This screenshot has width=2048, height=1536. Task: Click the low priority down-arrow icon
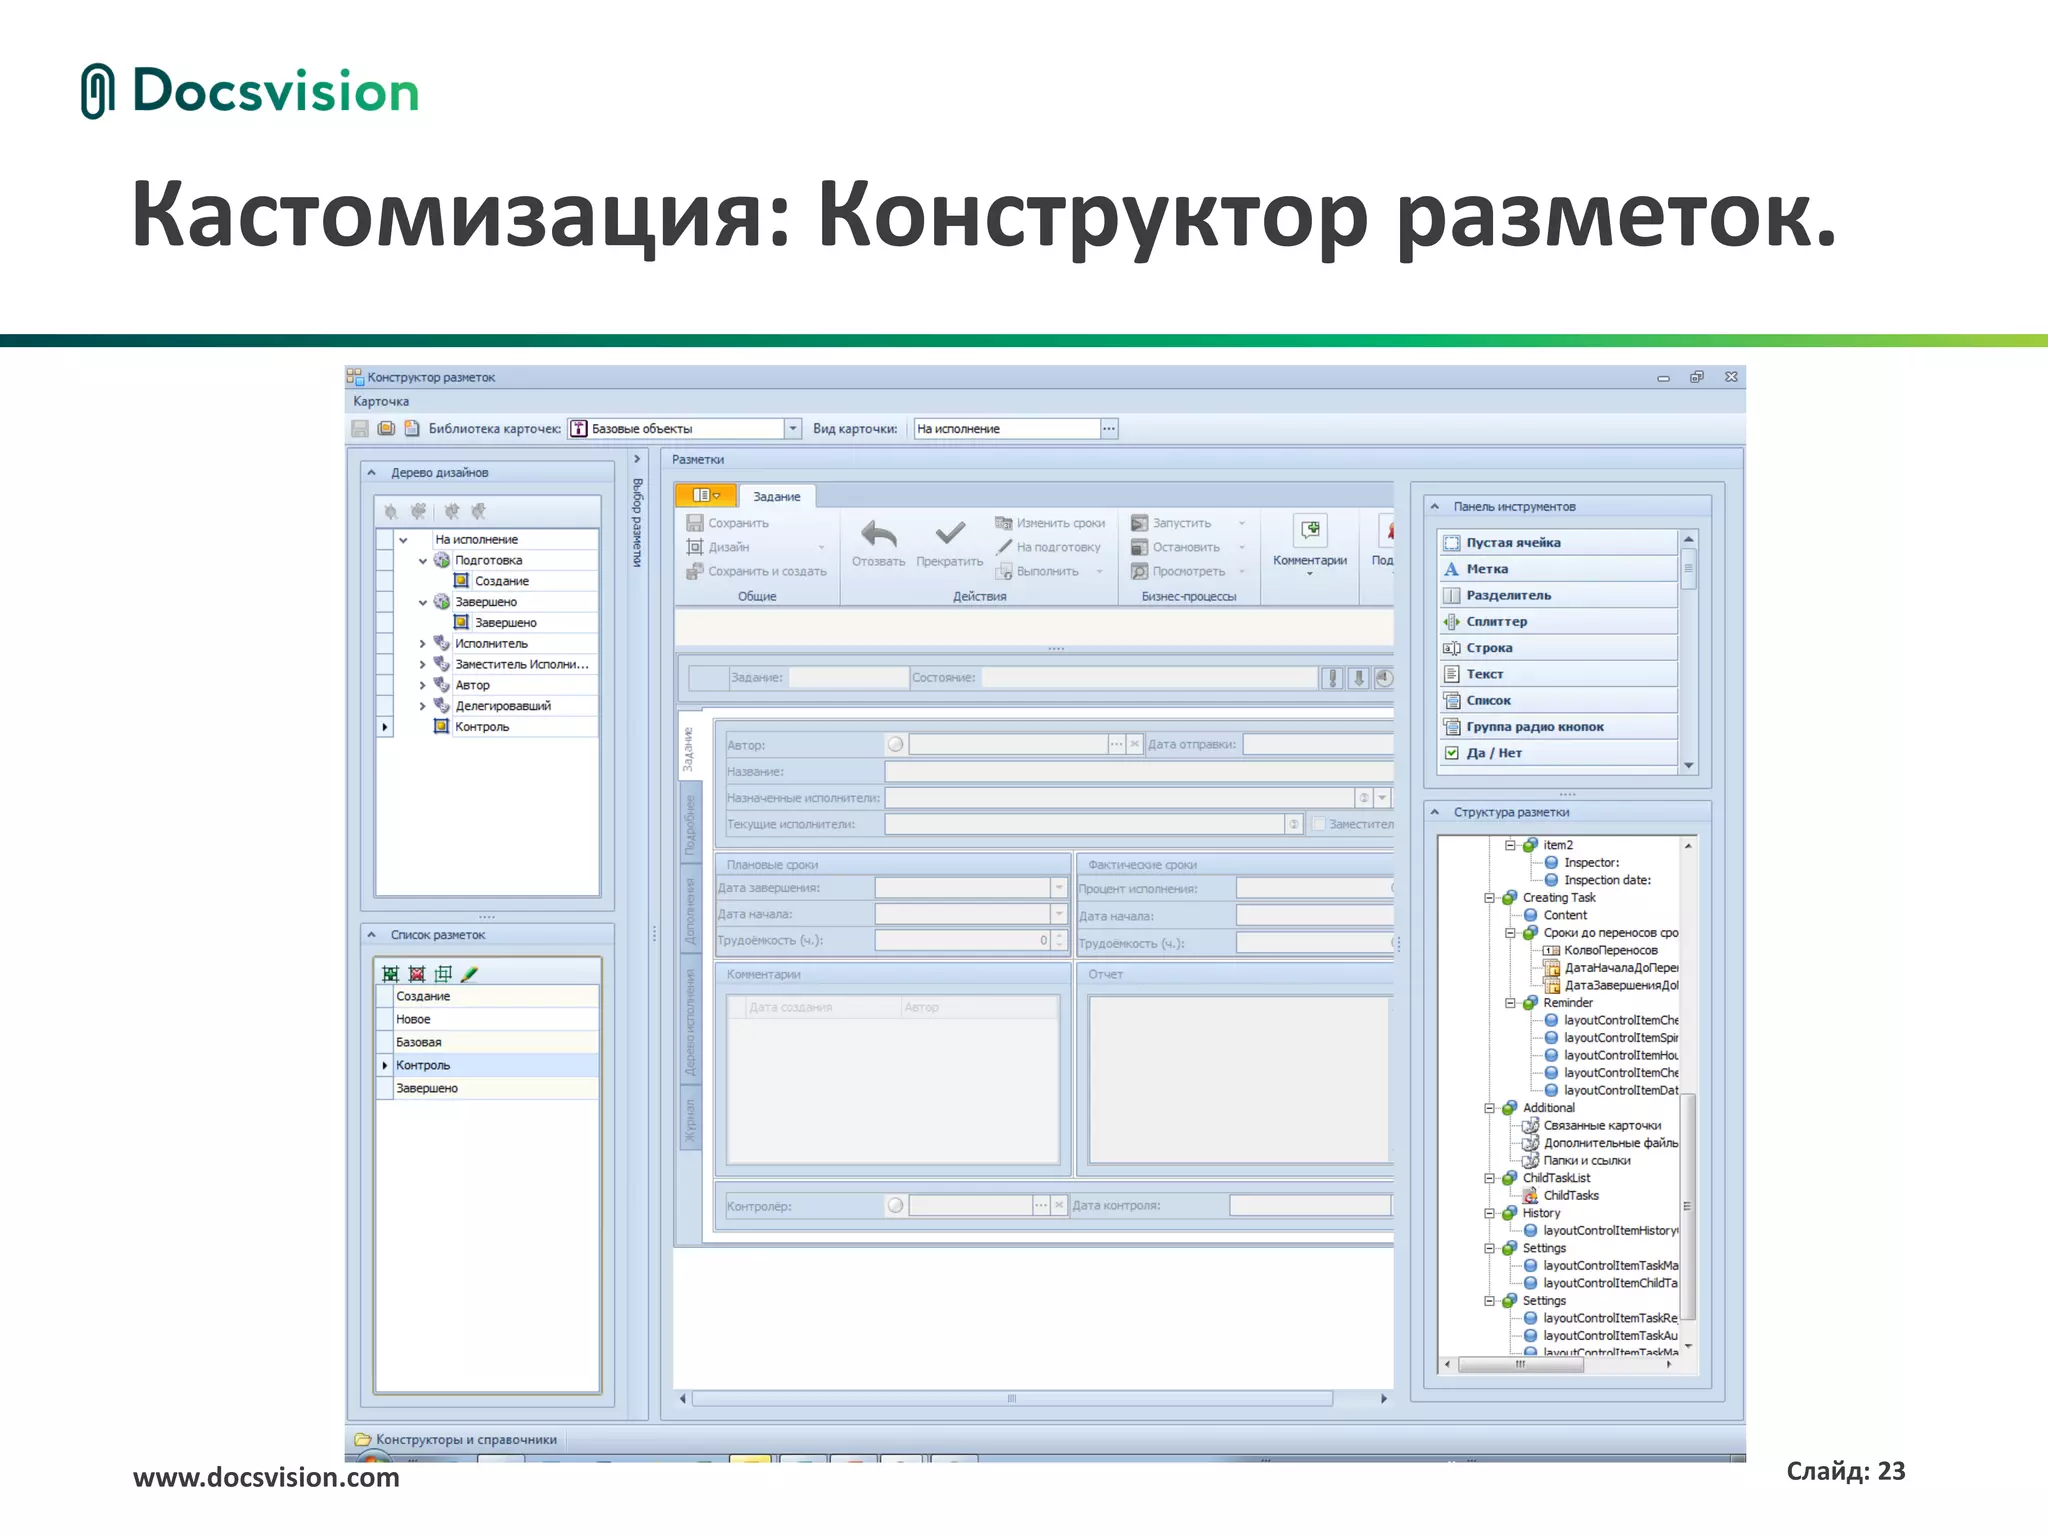click(x=1358, y=678)
